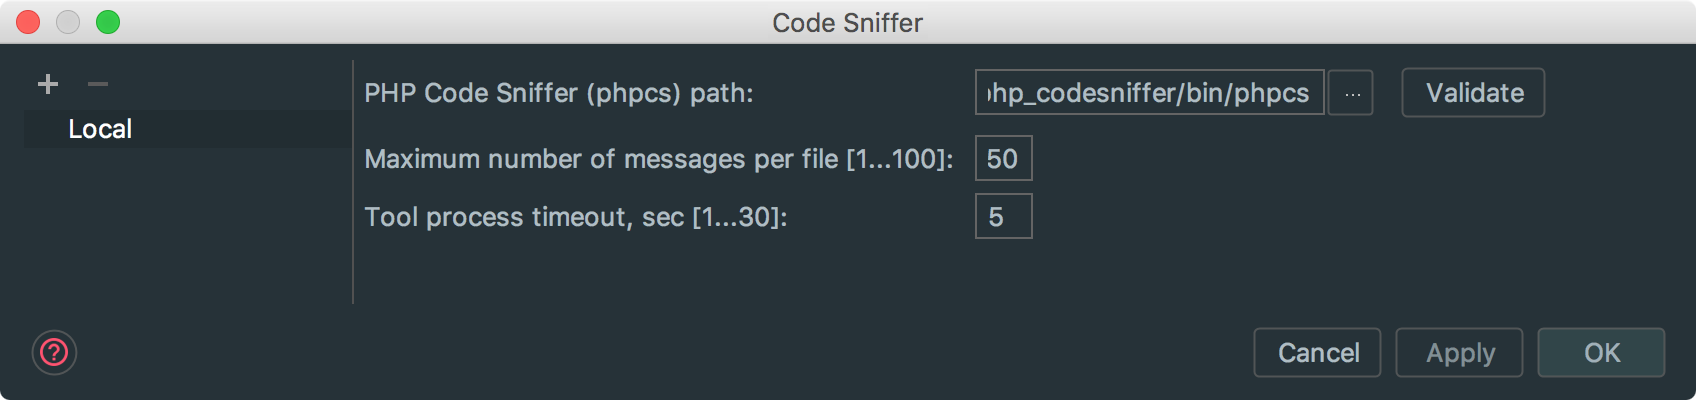The height and width of the screenshot is (400, 1696).
Task: Validate the phpcs path
Action: (x=1473, y=93)
